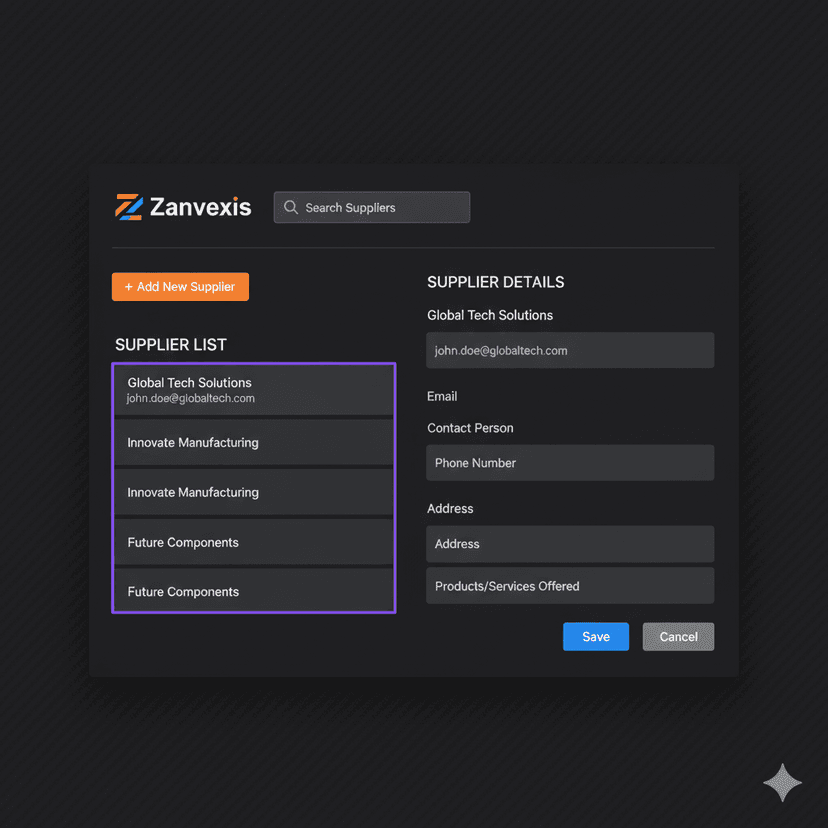This screenshot has width=828, height=828.
Task: Click the magnifying glass search icon
Action: pyautogui.click(x=291, y=207)
